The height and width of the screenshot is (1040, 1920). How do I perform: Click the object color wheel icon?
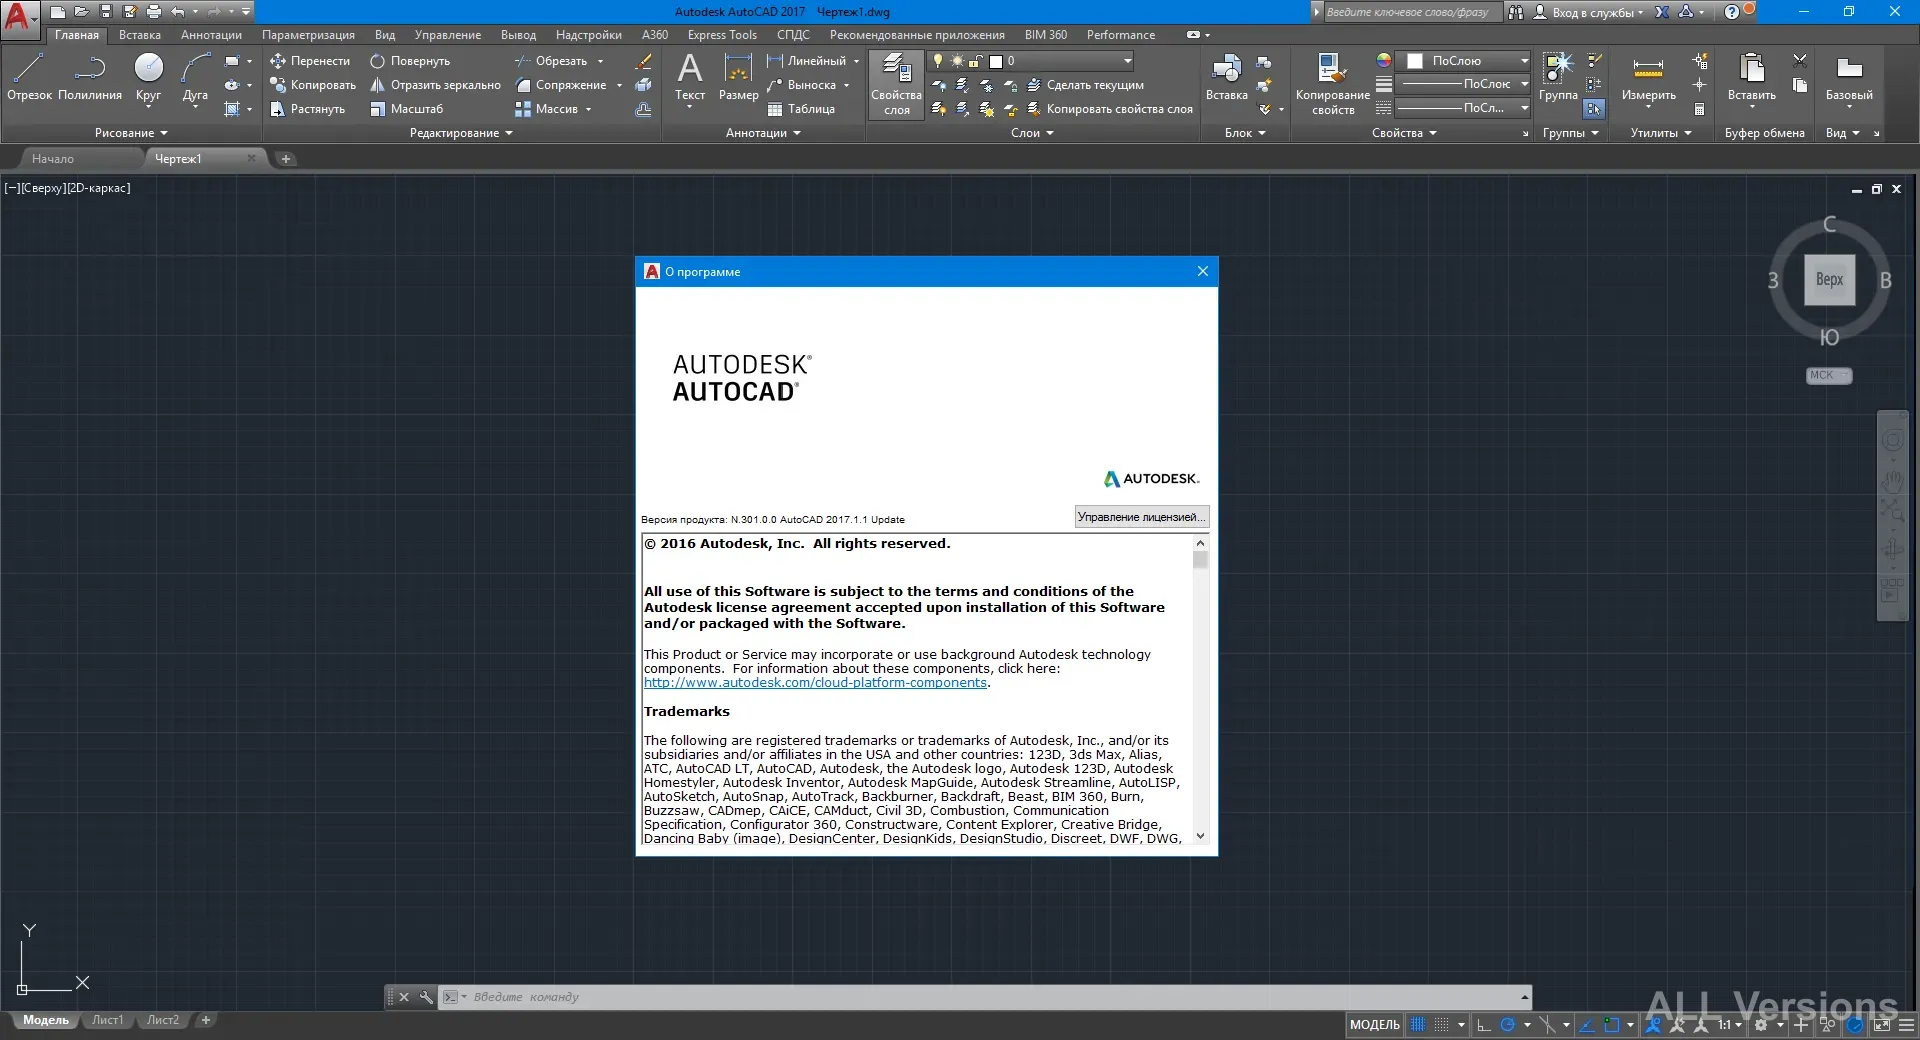click(x=1384, y=61)
